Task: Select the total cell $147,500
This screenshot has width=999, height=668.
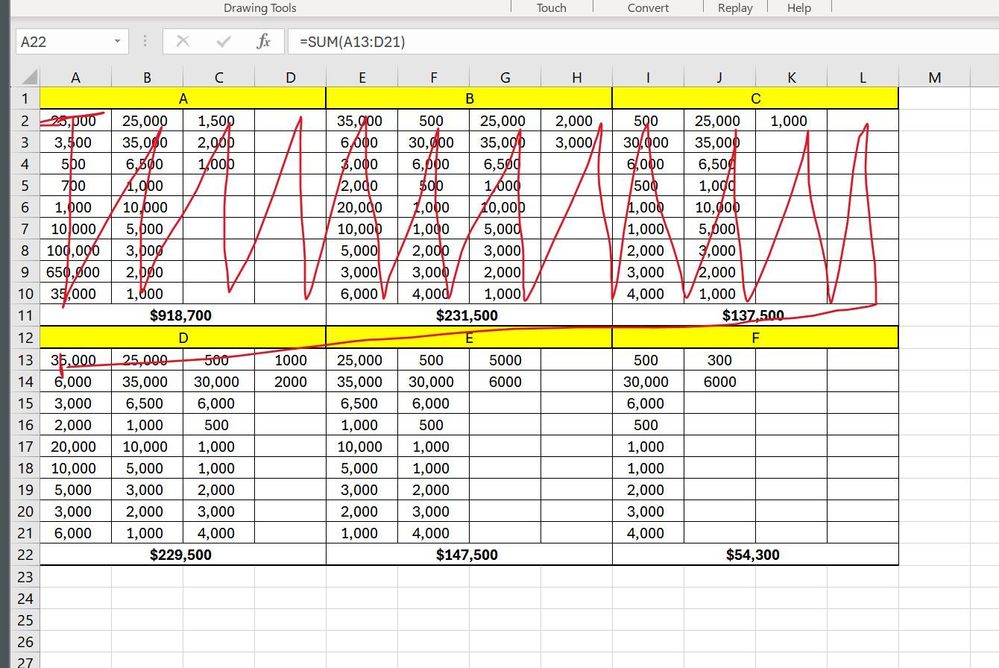Action: coord(469,555)
